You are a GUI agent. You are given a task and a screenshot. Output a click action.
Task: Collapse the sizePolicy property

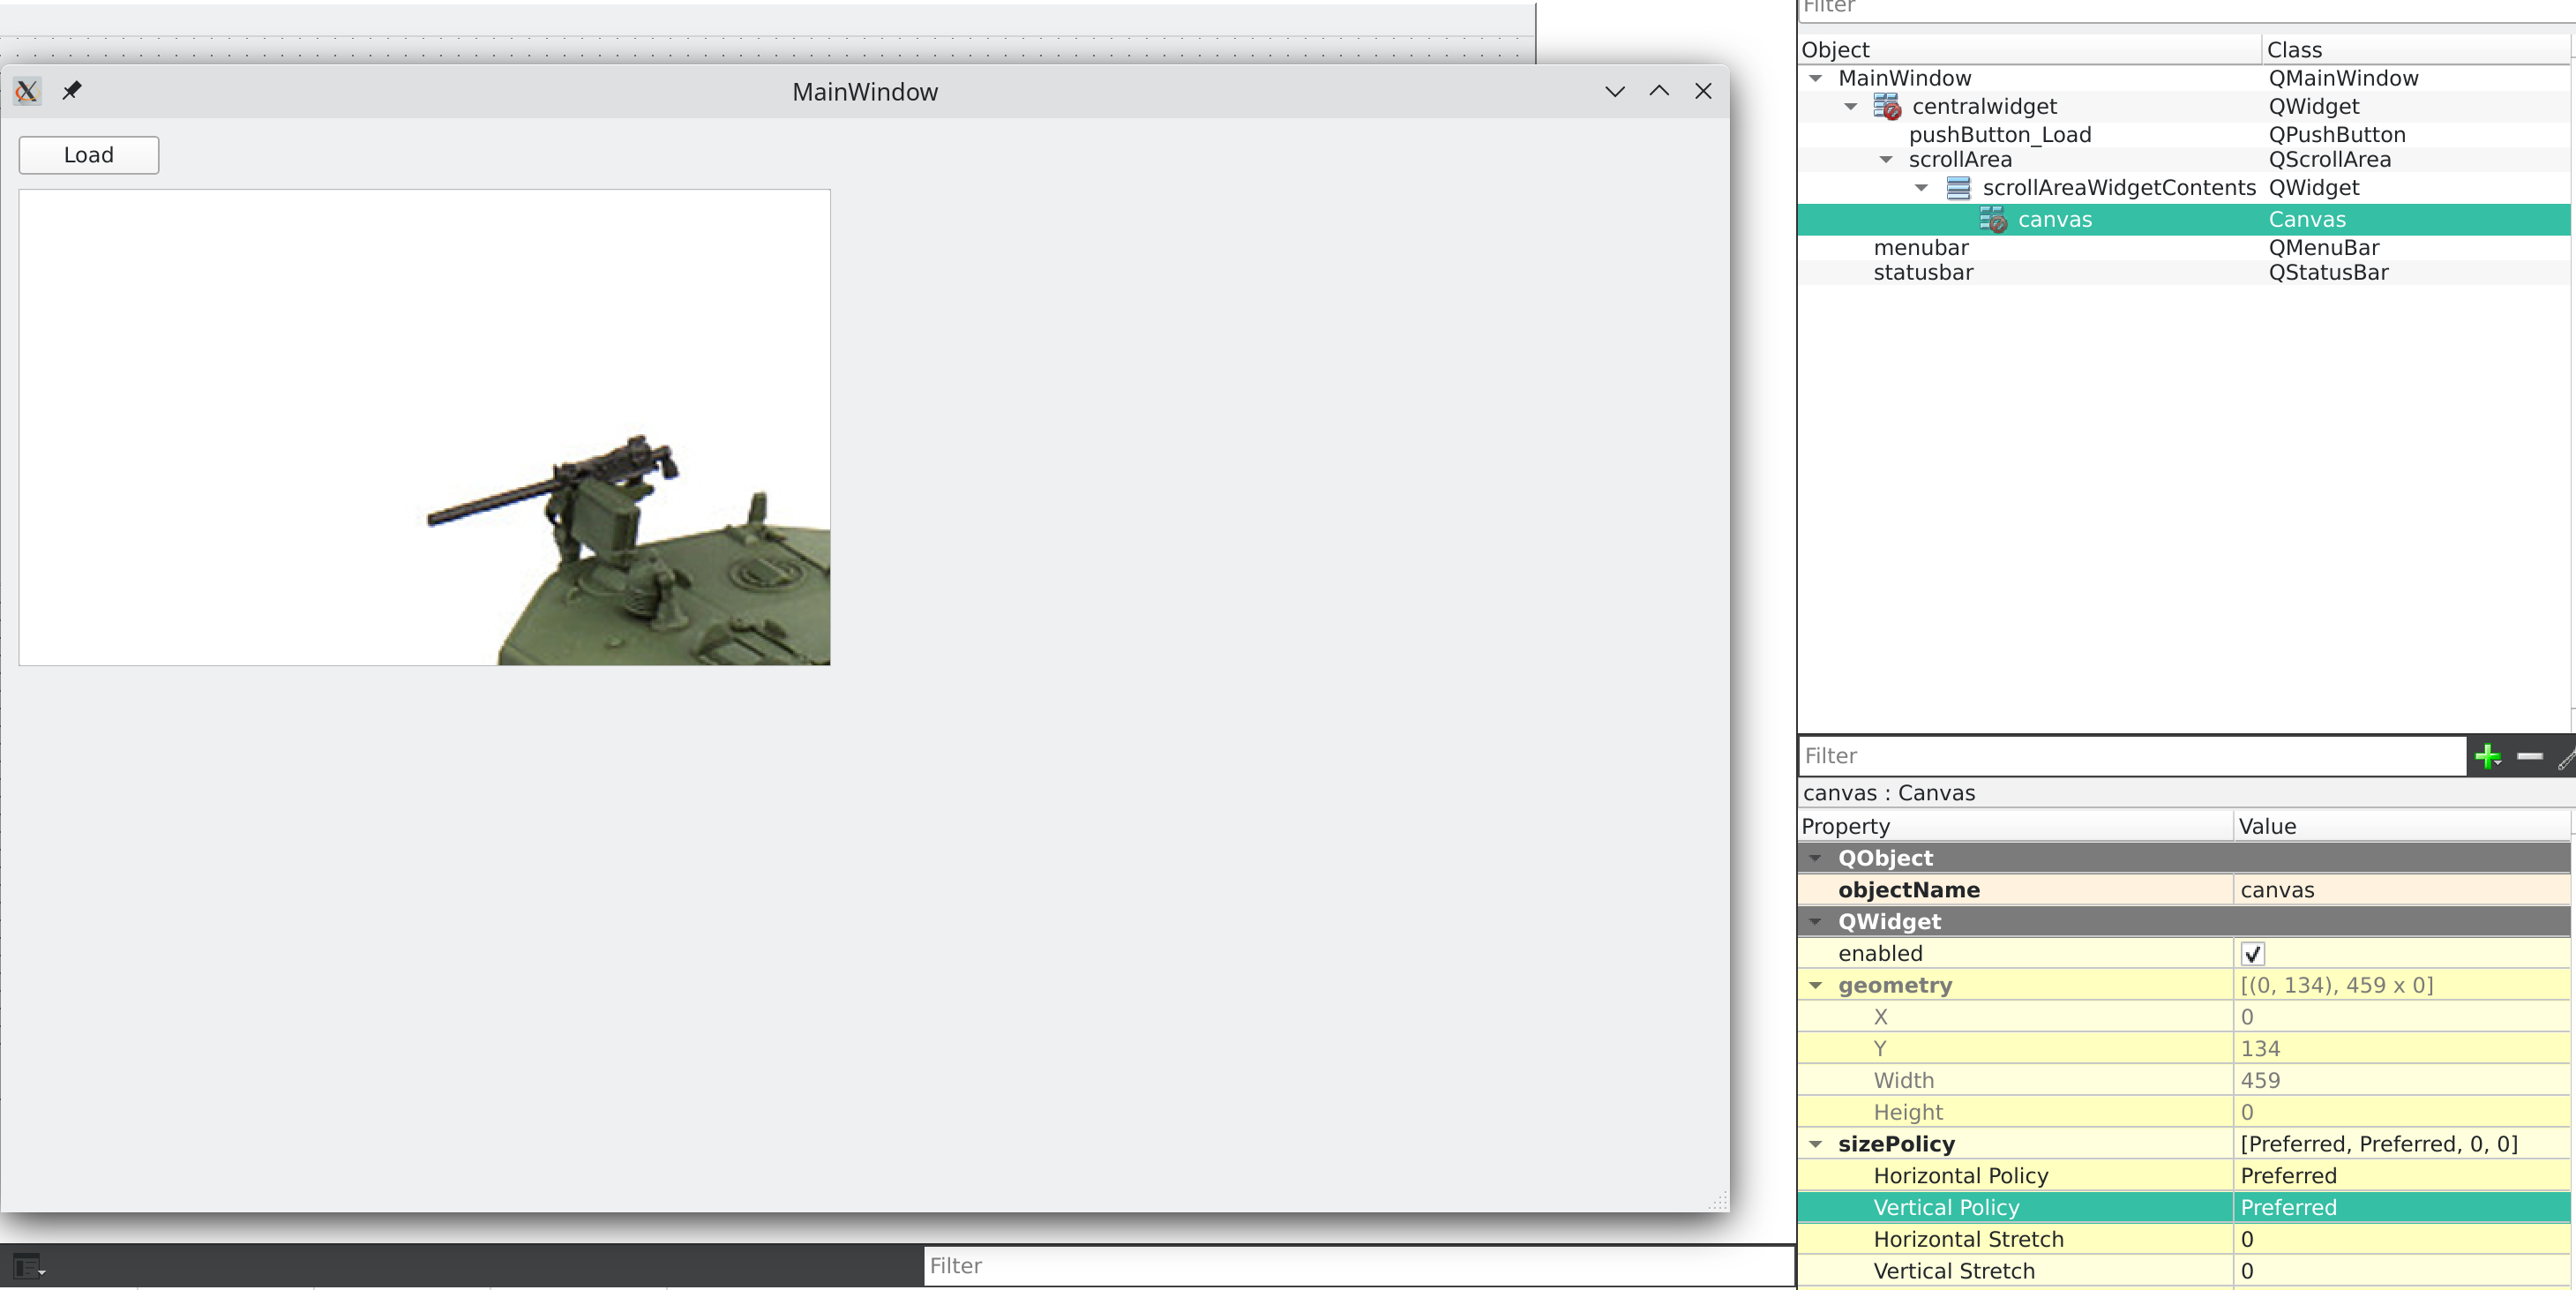(1815, 1144)
